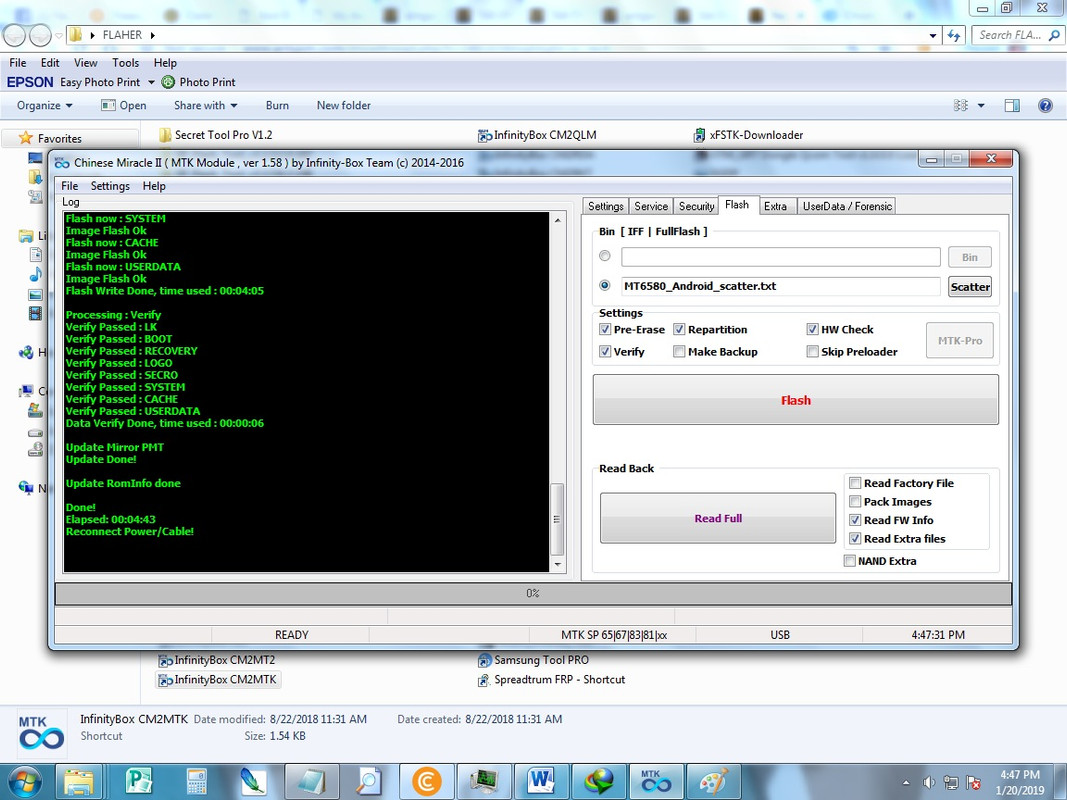1067x800 pixels.
Task: Click Explorer back navigation arrow
Action: [x=14, y=35]
